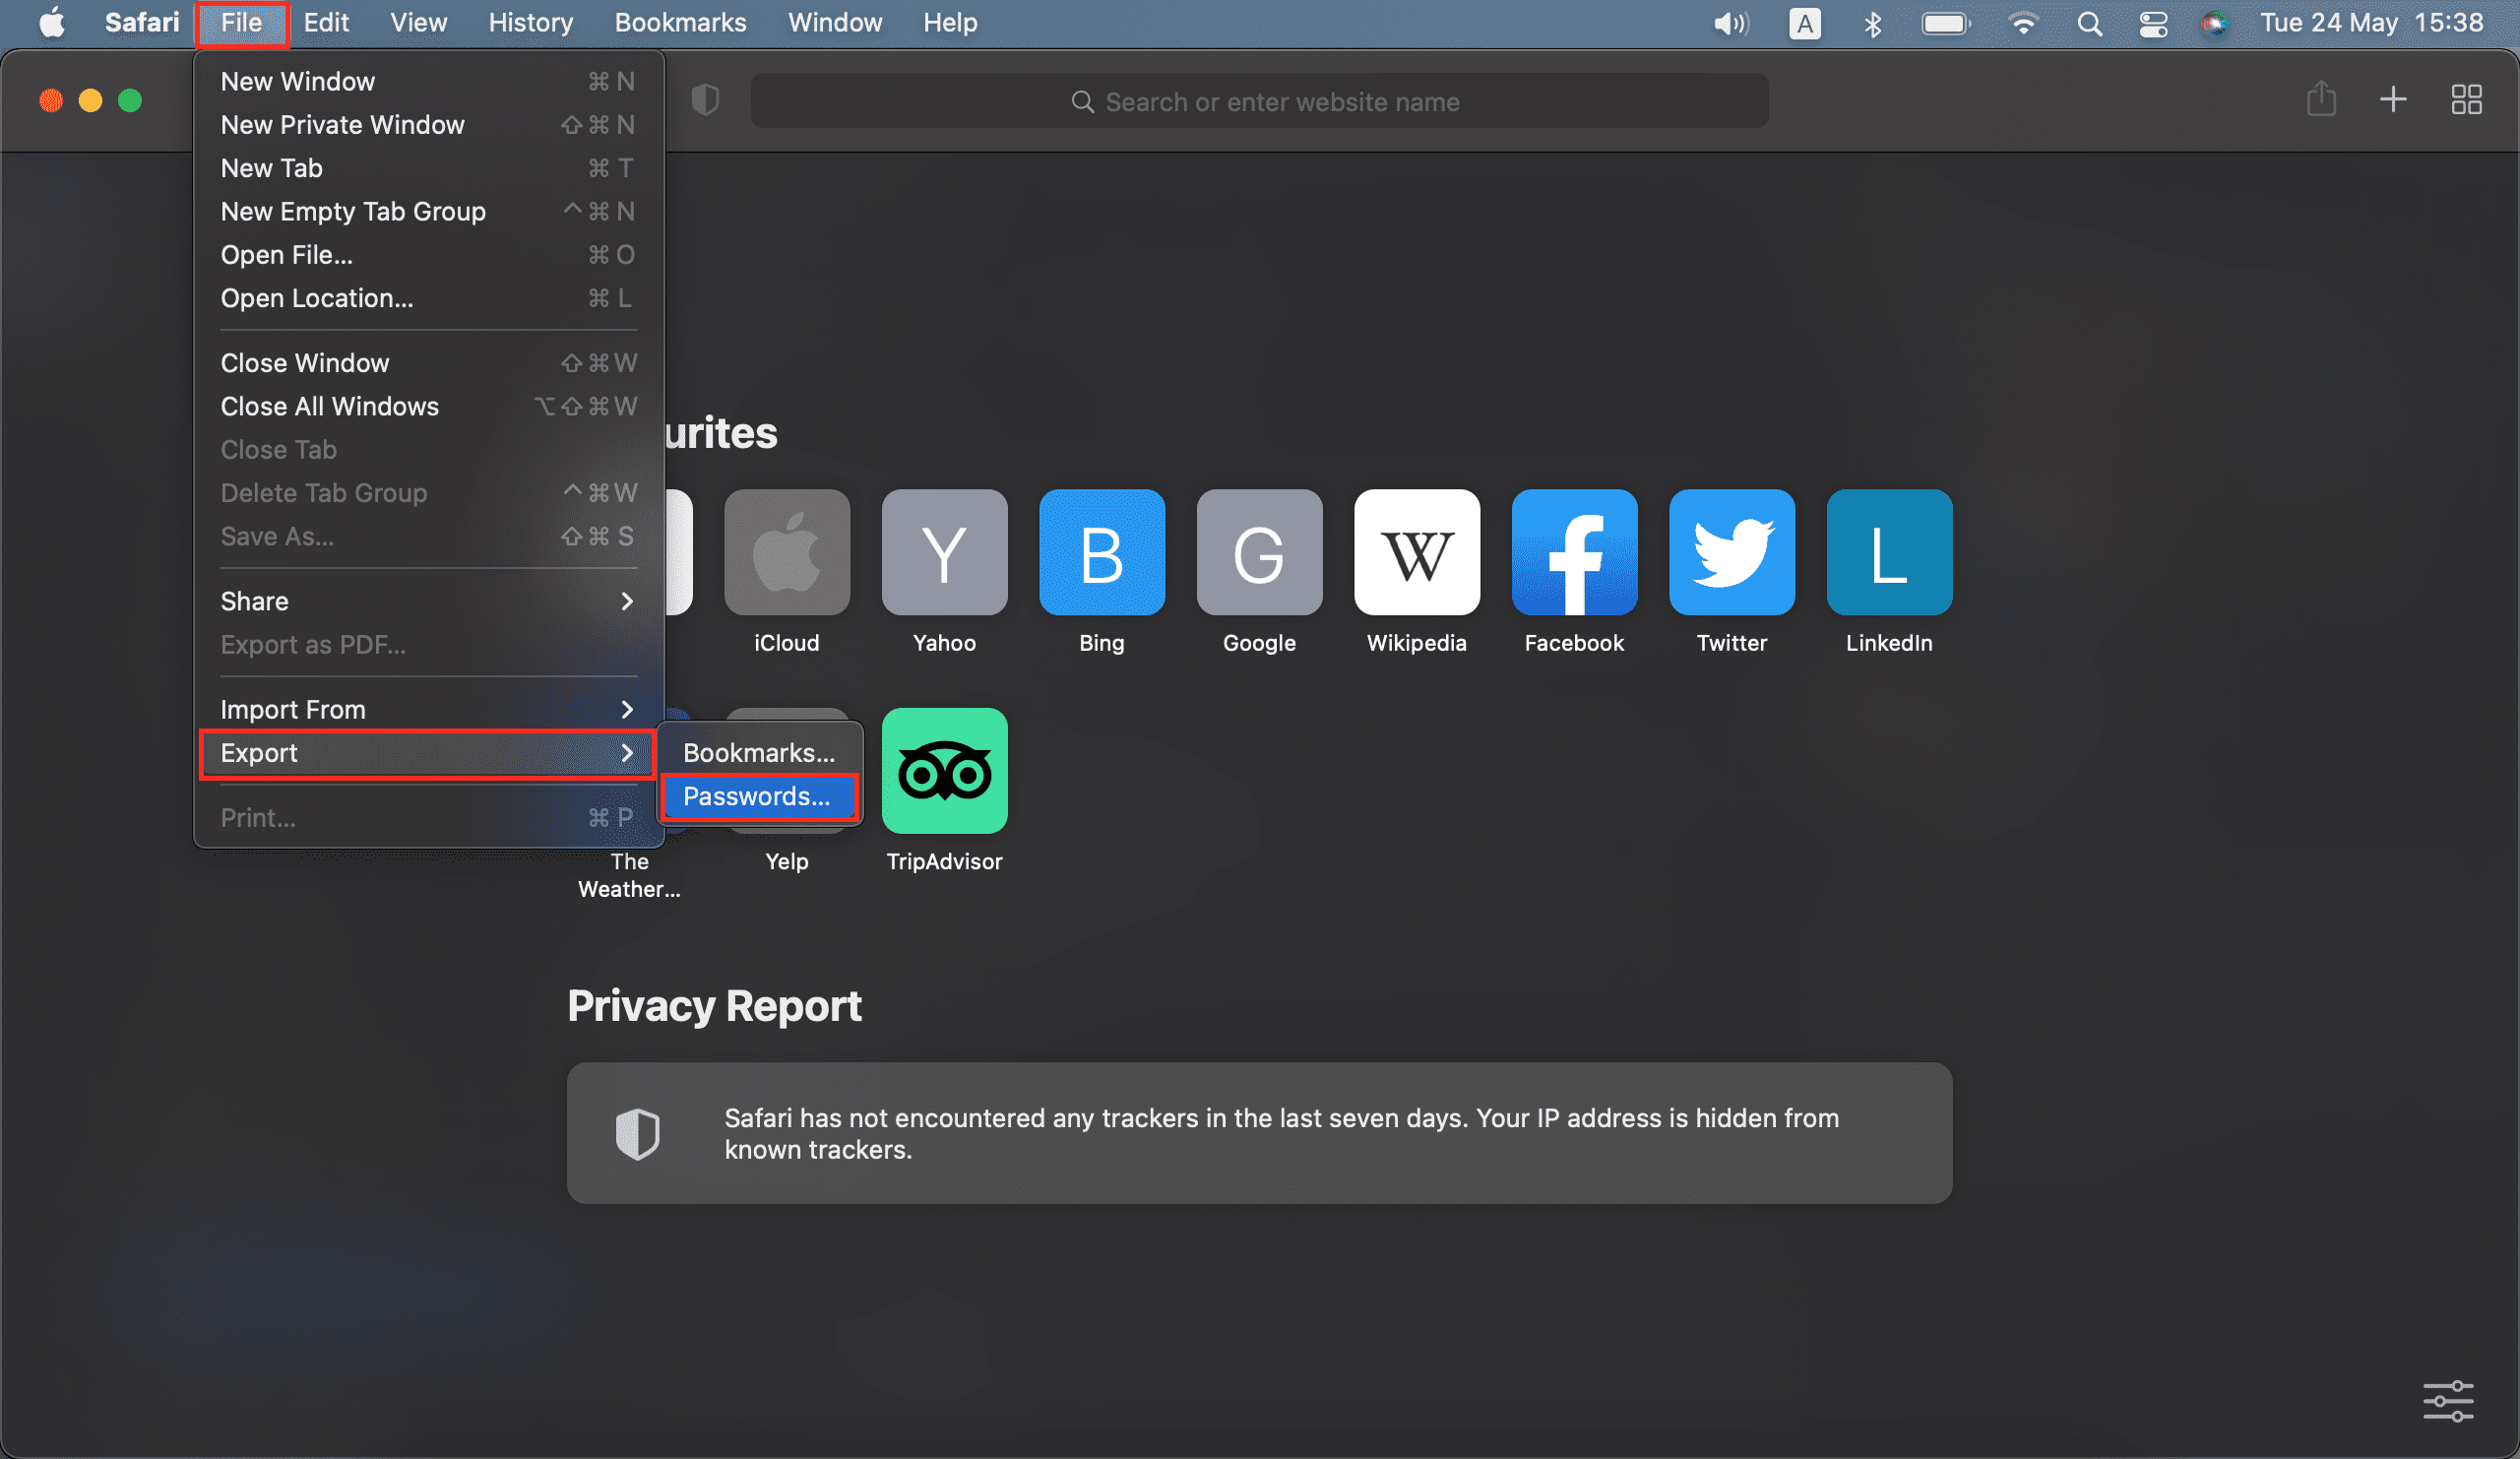Select Bookmarks from Export submenu
The width and height of the screenshot is (2520, 1459).
click(x=759, y=752)
